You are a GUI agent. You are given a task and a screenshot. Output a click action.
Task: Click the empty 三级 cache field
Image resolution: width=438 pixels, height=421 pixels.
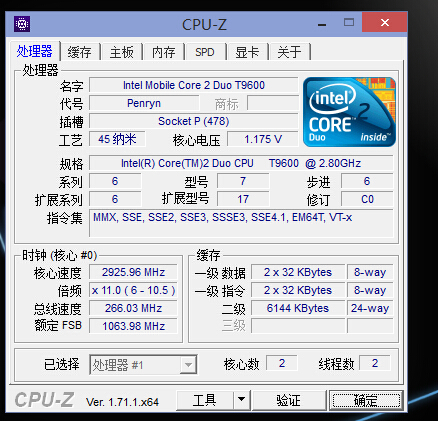click(x=298, y=326)
